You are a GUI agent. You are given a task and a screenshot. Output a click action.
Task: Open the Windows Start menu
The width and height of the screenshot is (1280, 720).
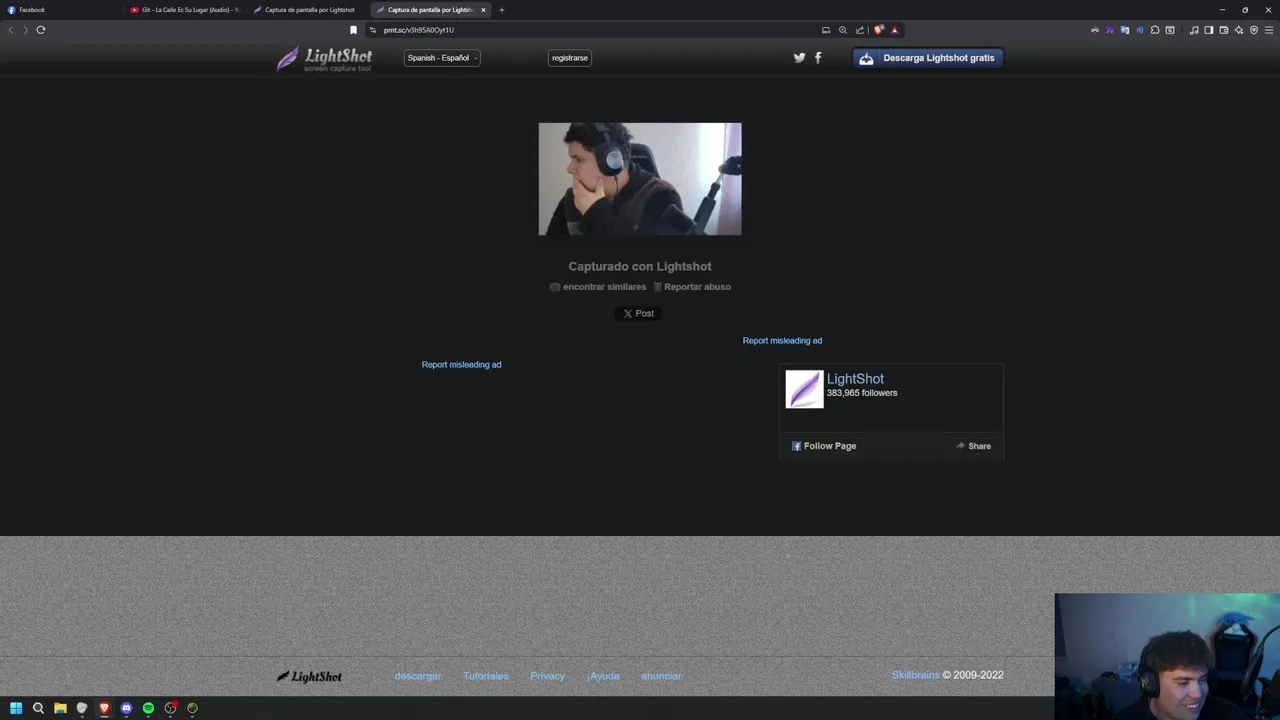16,708
